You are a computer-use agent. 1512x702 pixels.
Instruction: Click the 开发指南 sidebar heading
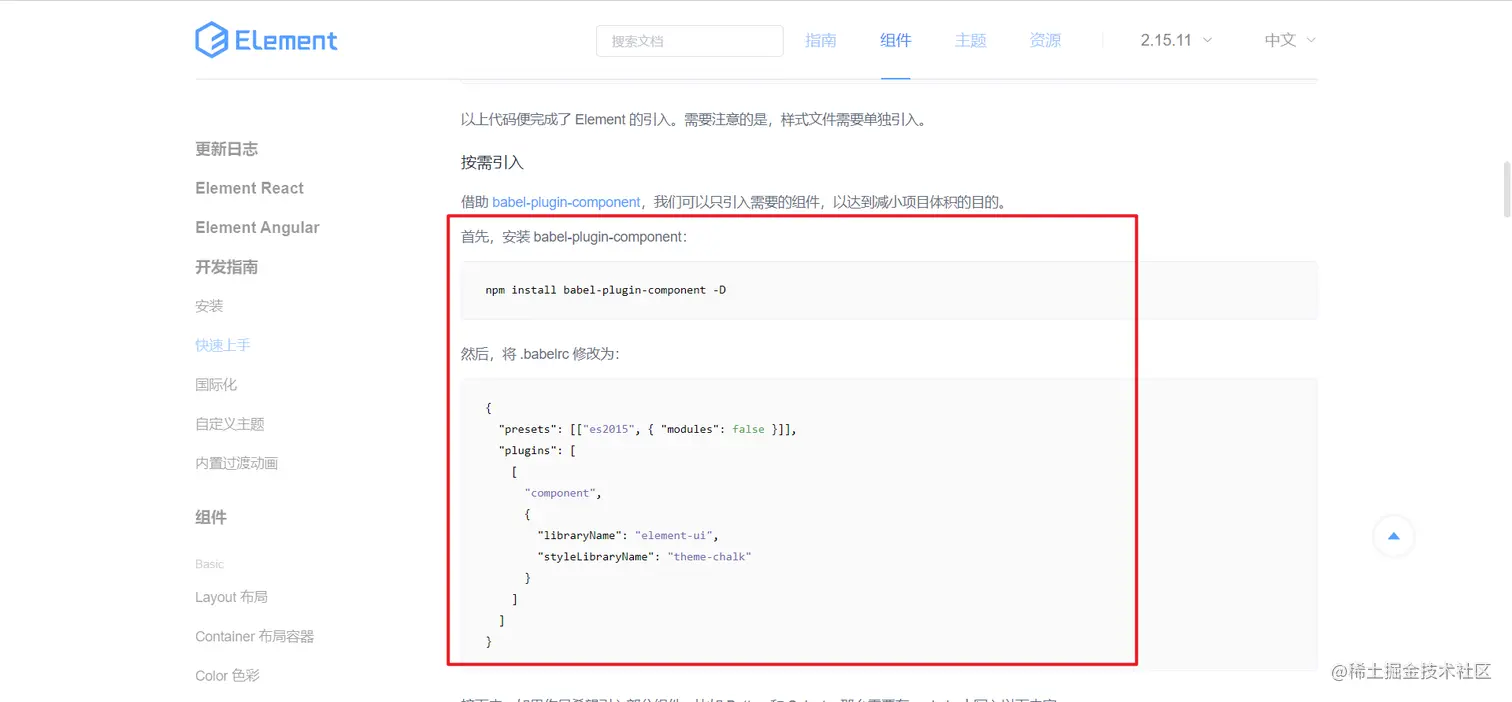coord(227,267)
